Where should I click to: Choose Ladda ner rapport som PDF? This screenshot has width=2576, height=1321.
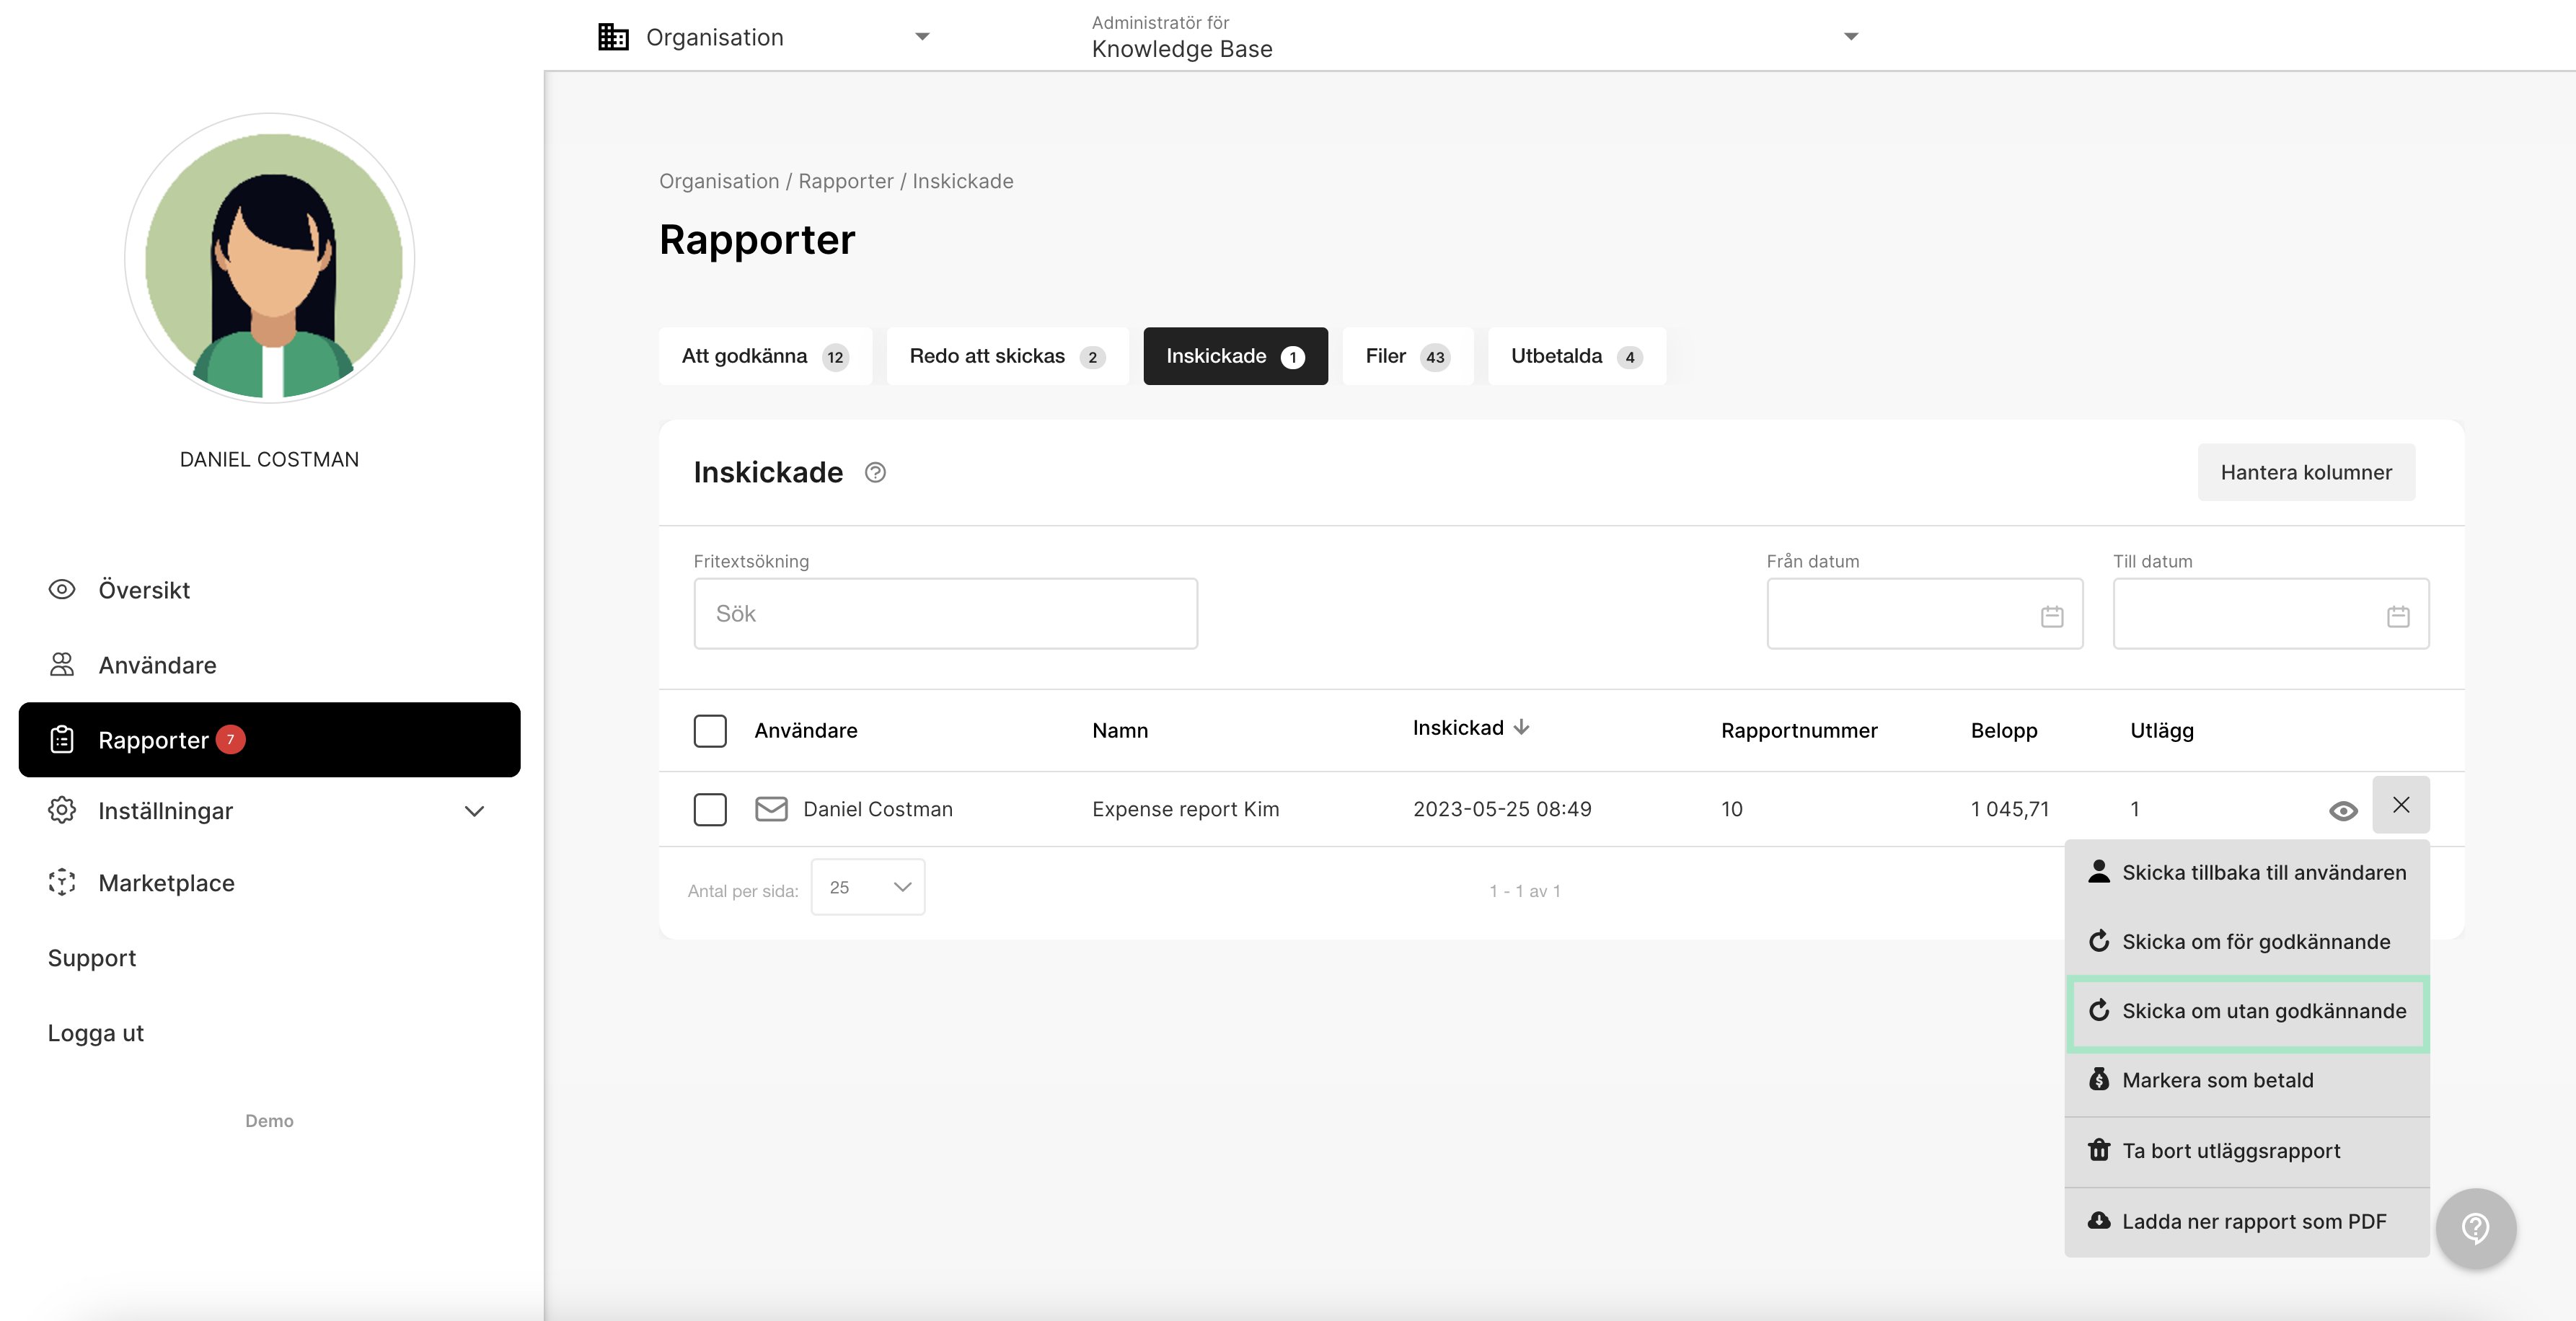(2247, 1221)
